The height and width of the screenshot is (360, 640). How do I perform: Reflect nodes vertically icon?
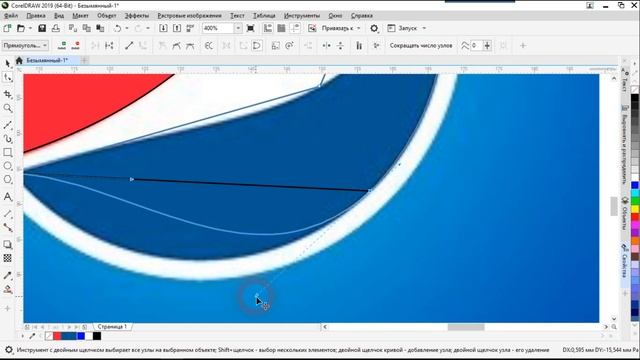[x=340, y=45]
